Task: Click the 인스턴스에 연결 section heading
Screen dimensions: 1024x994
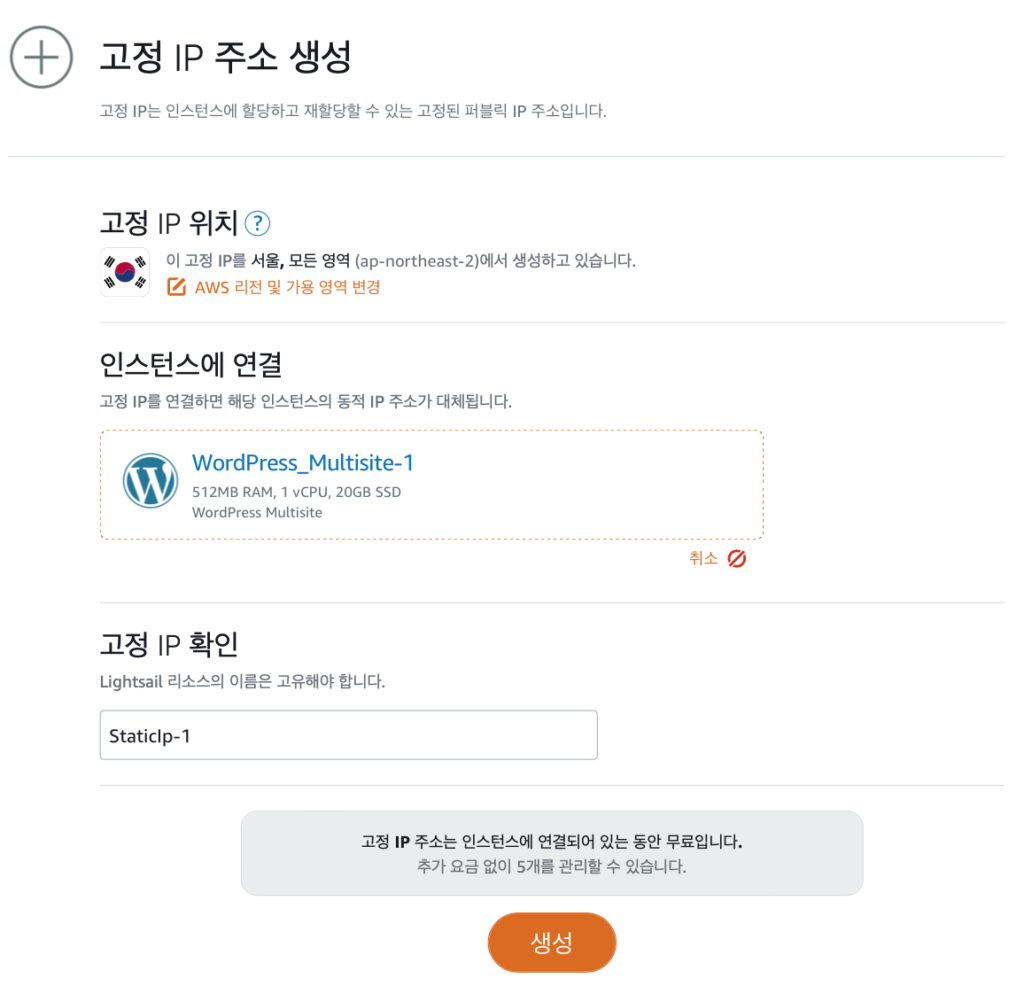Action: 191,364
